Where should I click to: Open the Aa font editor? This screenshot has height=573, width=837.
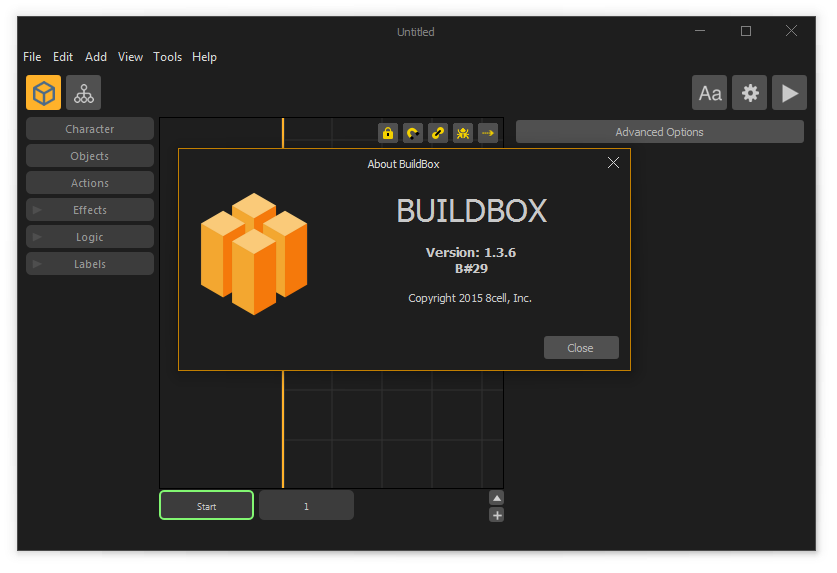(709, 93)
